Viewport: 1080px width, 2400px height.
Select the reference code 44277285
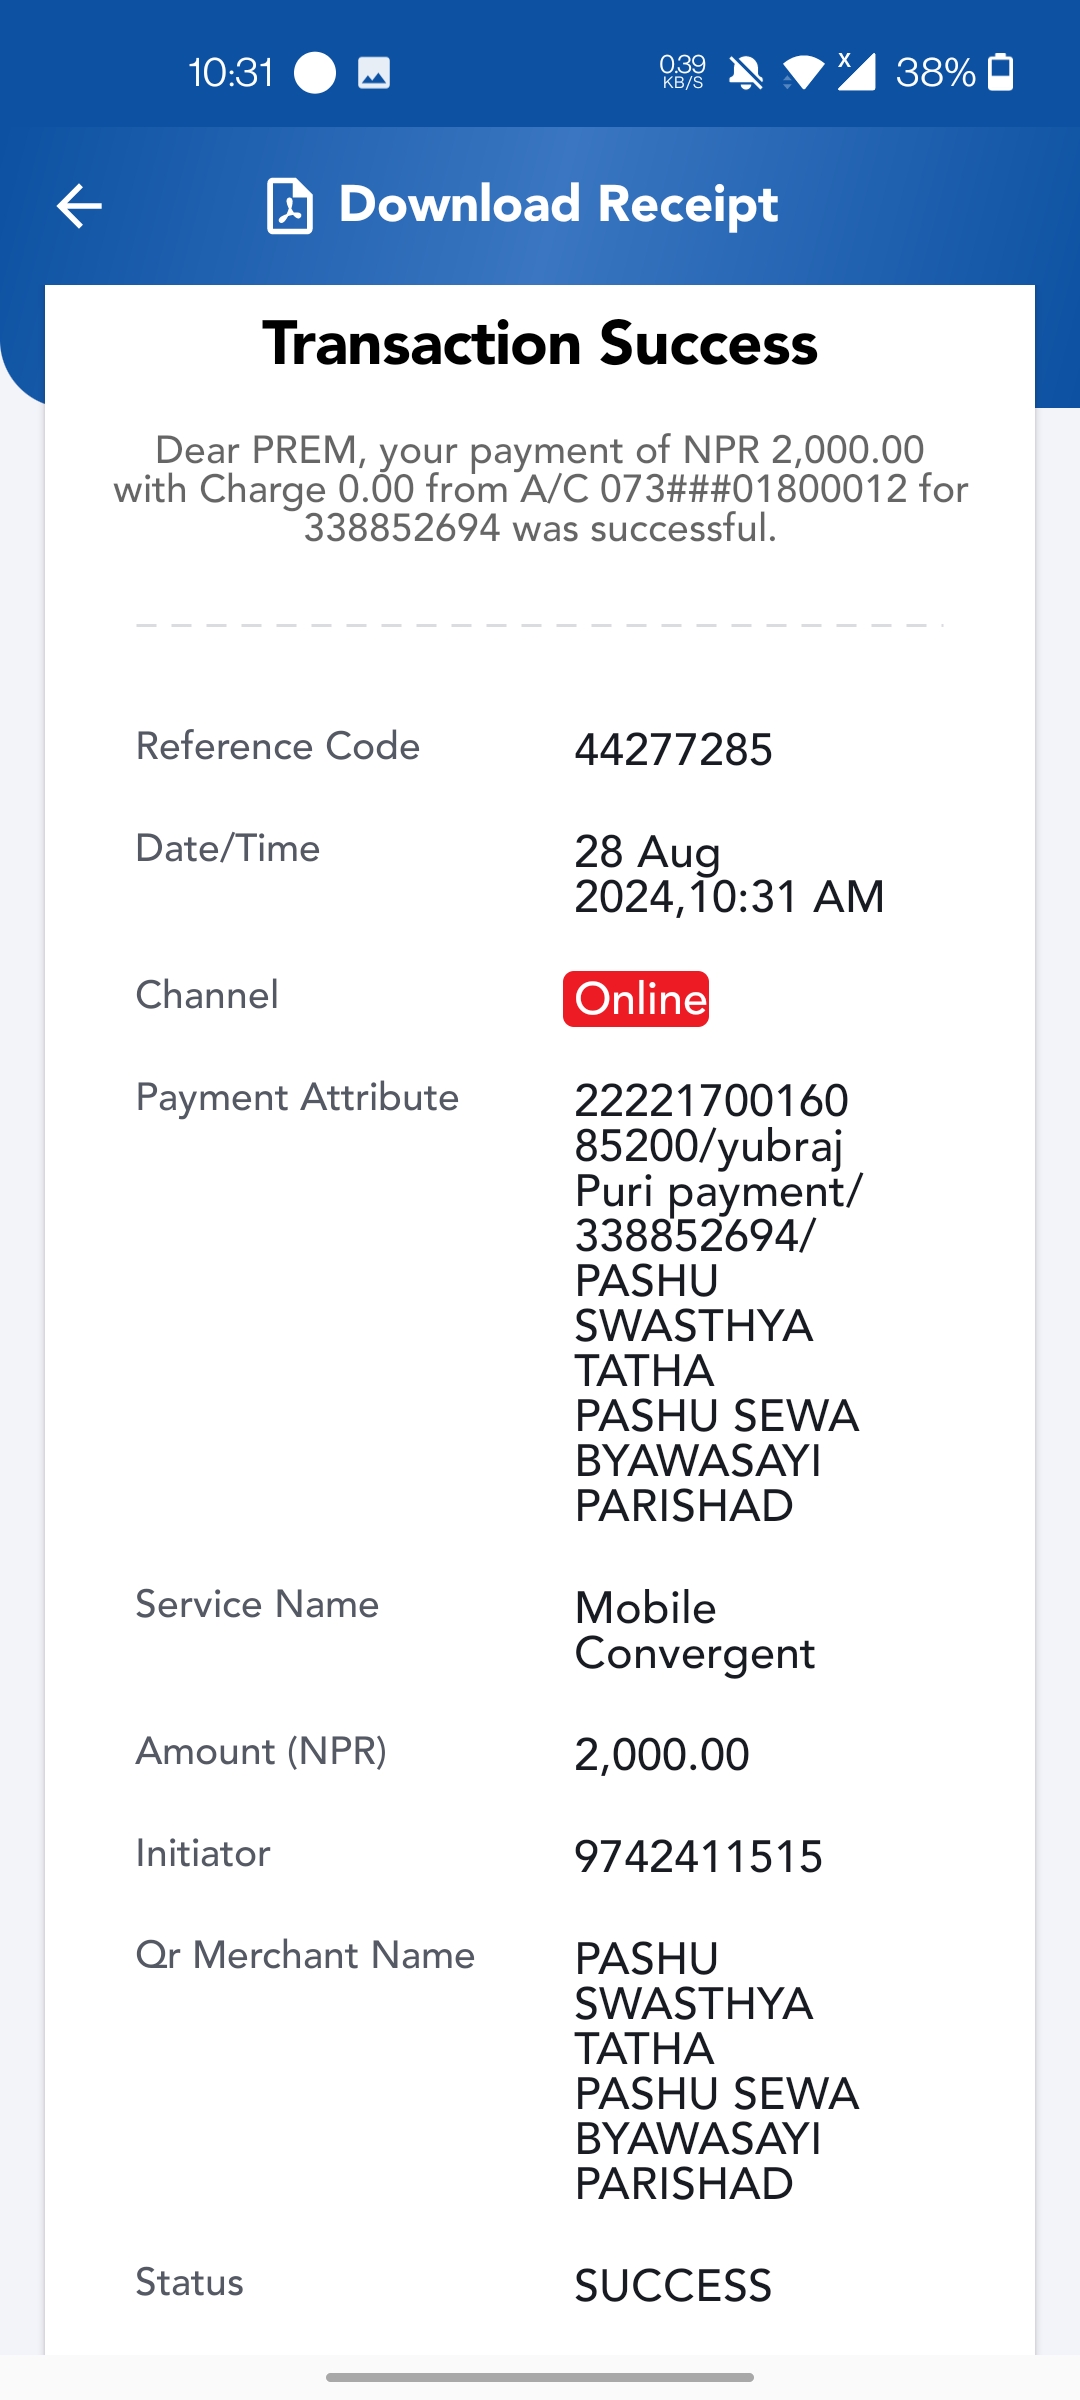(673, 750)
